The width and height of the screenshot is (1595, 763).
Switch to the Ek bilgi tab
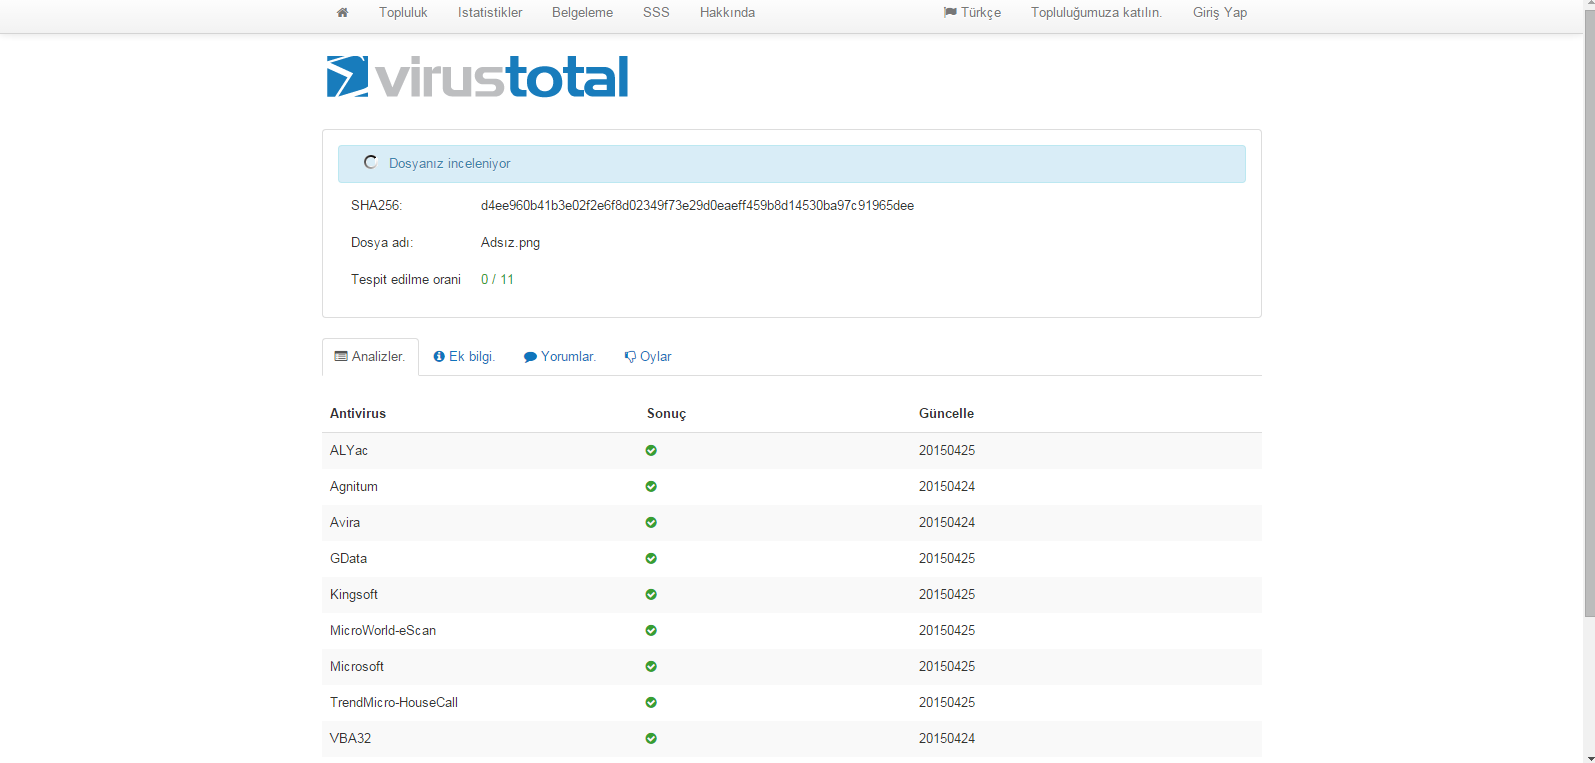[464, 357]
